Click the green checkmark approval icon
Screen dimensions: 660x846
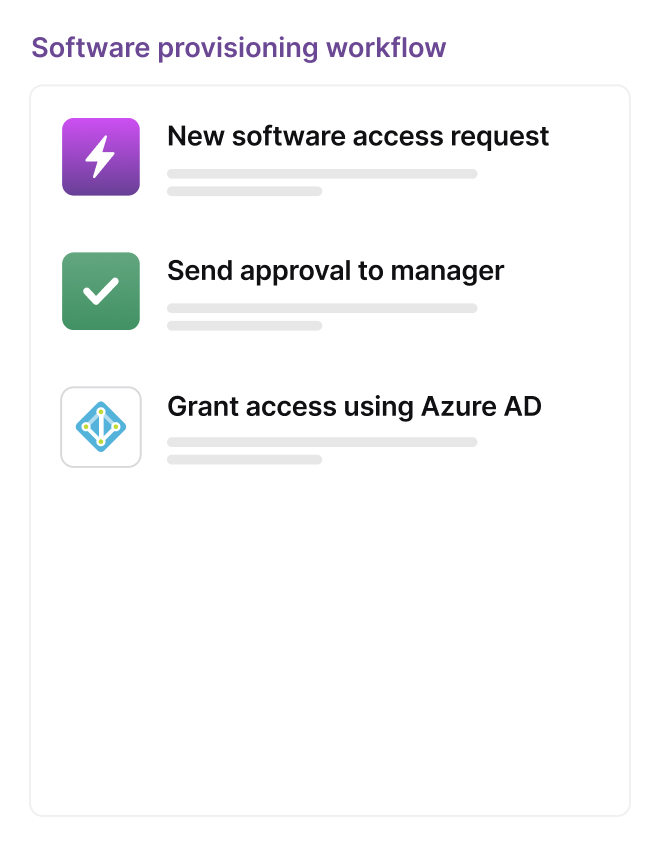point(100,291)
